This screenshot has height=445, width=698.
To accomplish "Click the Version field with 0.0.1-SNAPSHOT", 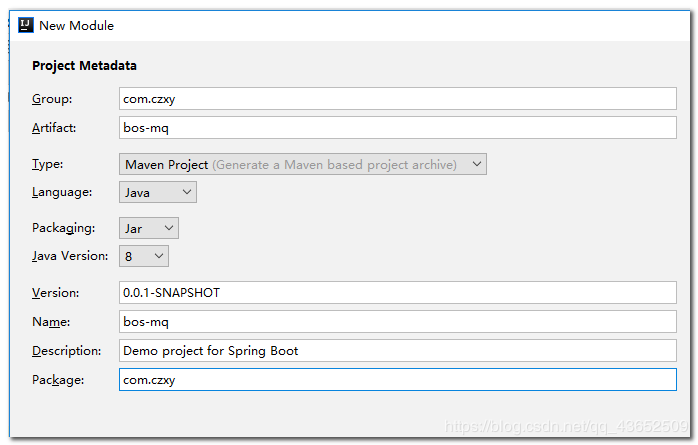I will 397,293.
